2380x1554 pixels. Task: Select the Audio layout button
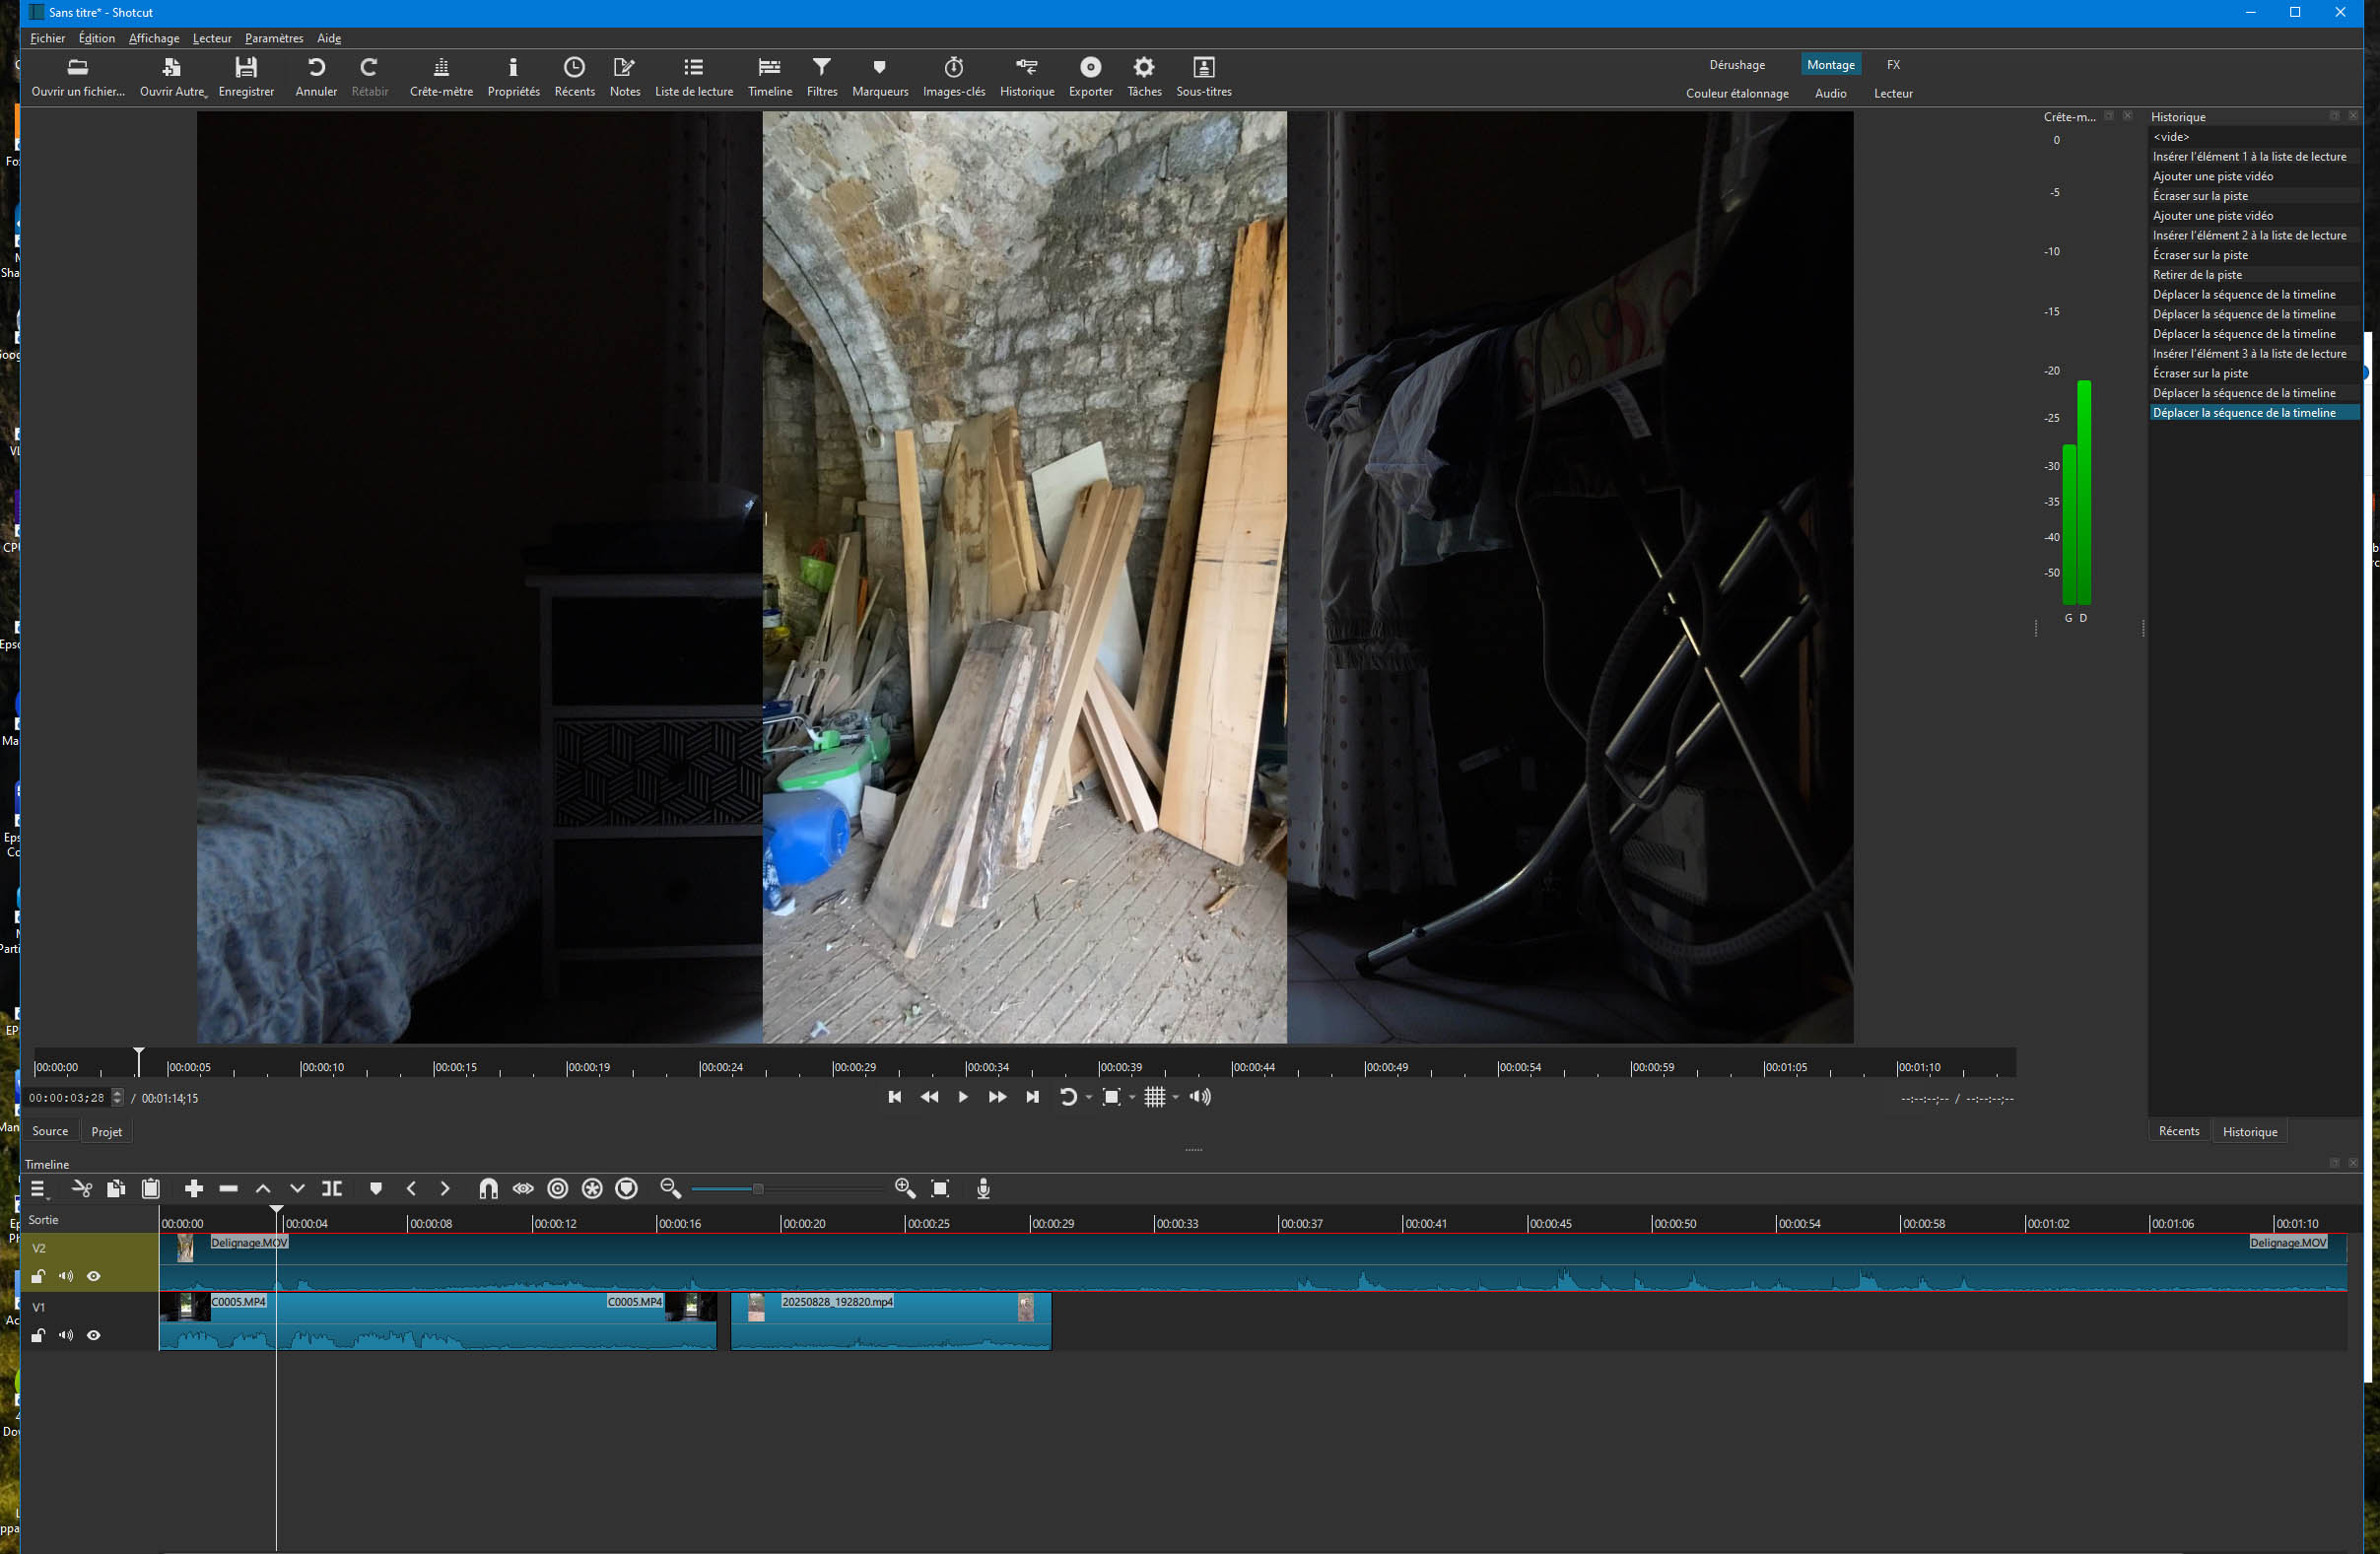[1830, 93]
